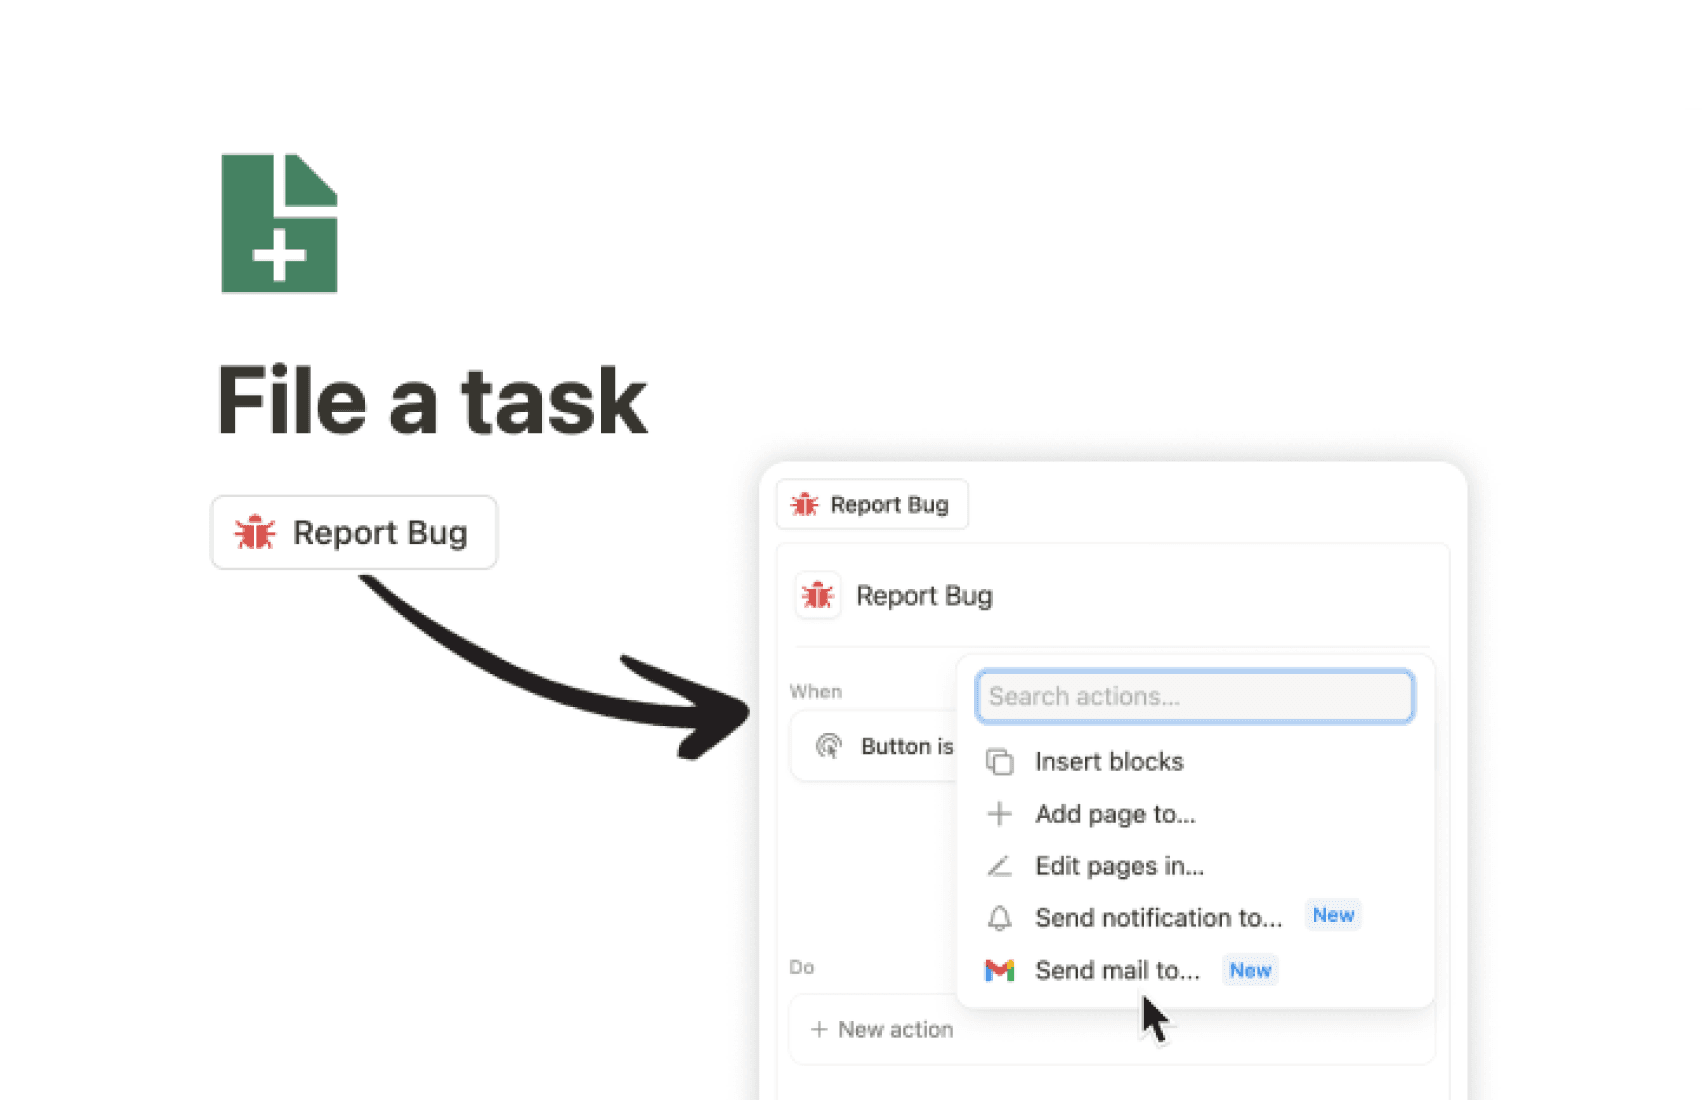Viewport: 1704px width, 1100px height.
Task: Click the Insert blocks copy icon
Action: tap(999, 762)
